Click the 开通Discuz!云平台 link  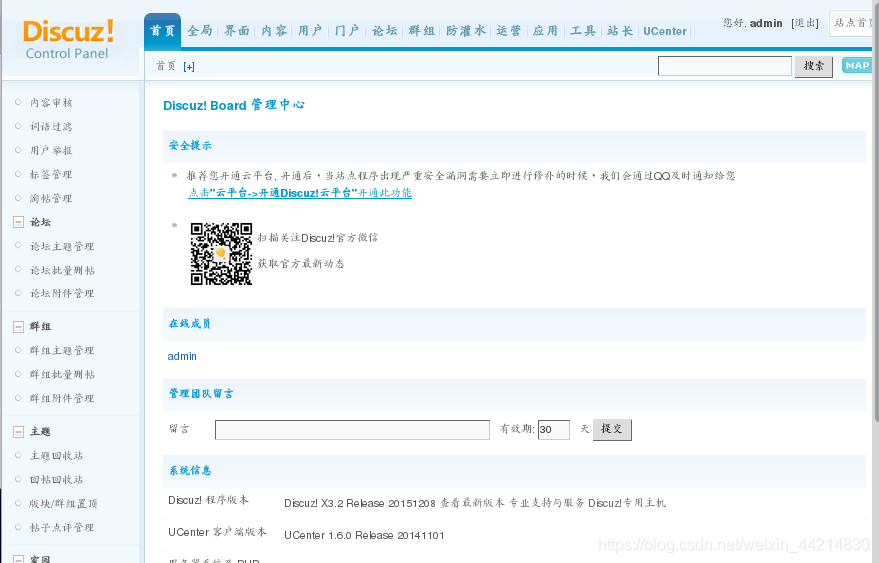coord(300,193)
